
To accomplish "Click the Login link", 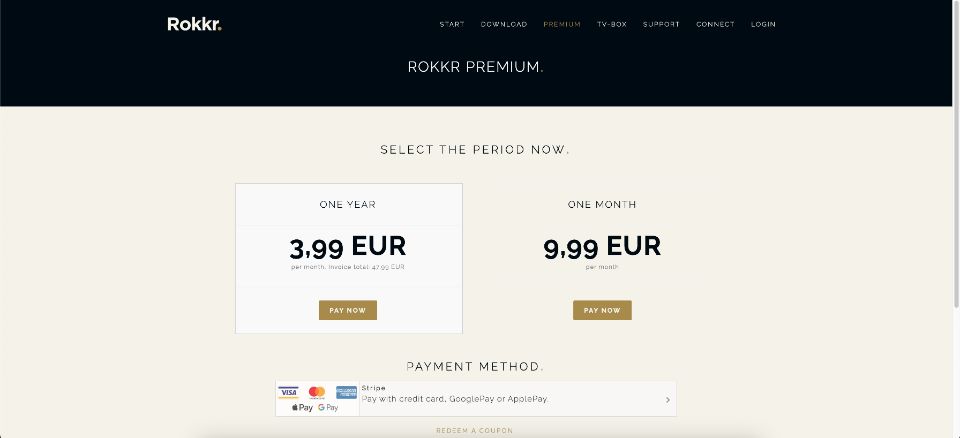I will click(x=763, y=25).
